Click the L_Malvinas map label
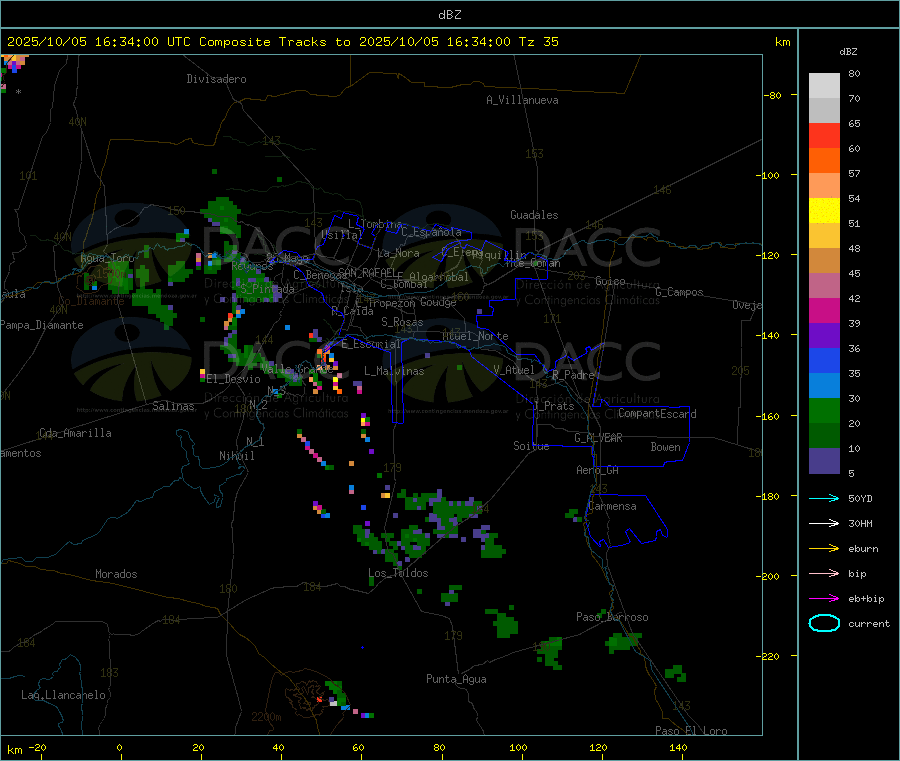Image resolution: width=900 pixels, height=761 pixels. click(394, 371)
